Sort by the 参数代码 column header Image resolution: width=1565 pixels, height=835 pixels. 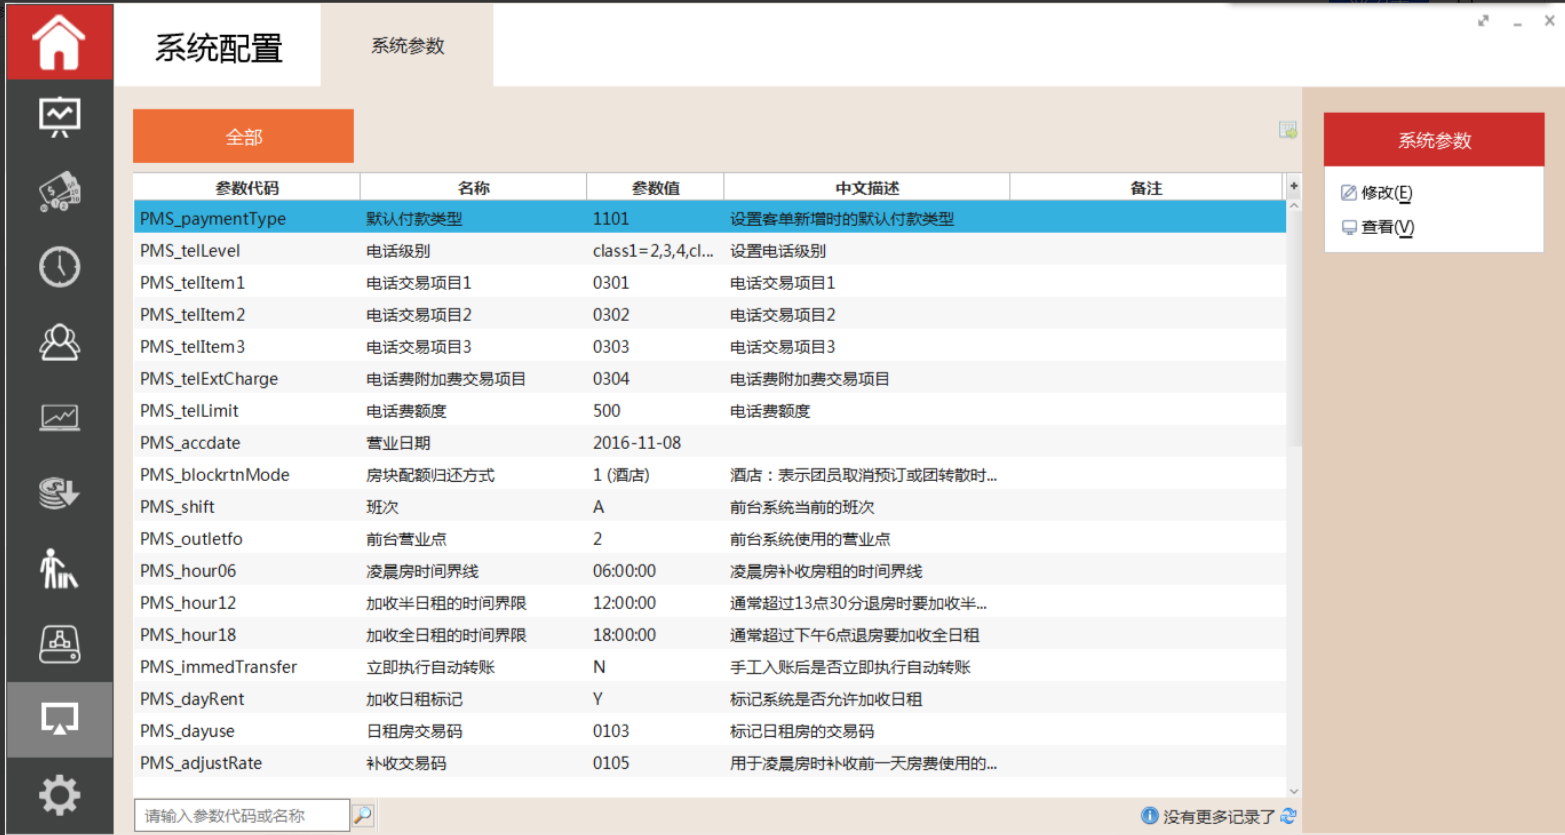[247, 188]
